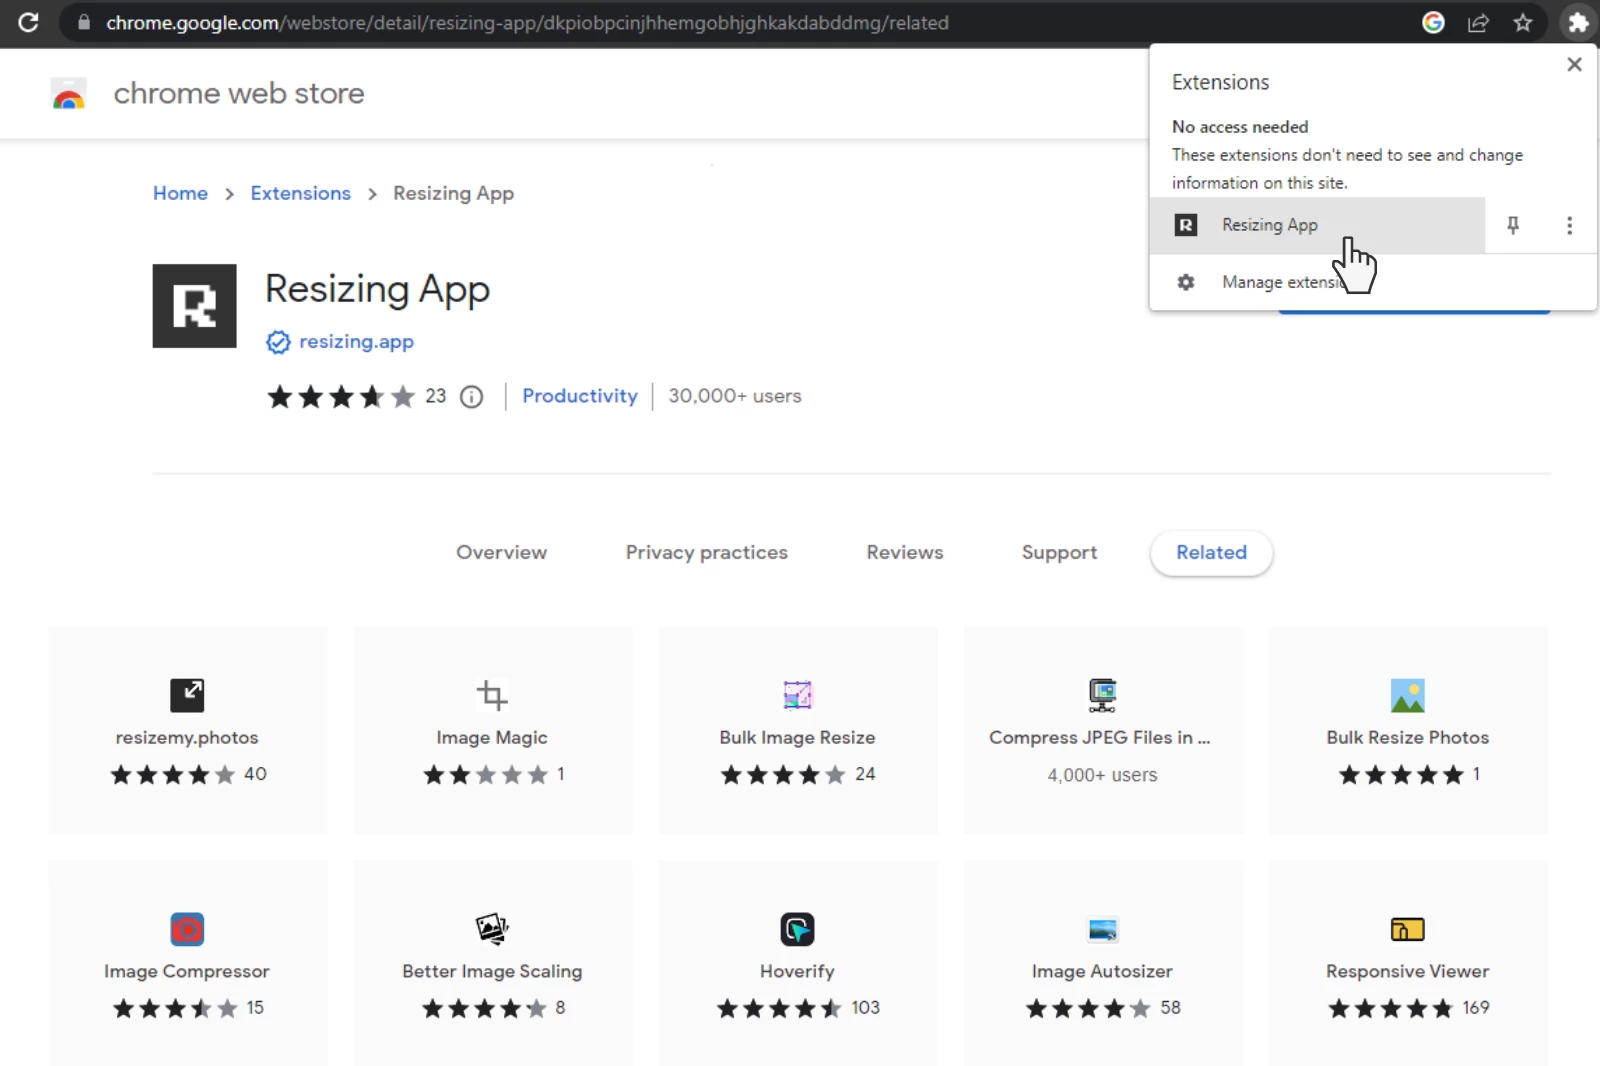Click the Image Autosizer title
Screen dimensions: 1600x1066
coord(1102,971)
